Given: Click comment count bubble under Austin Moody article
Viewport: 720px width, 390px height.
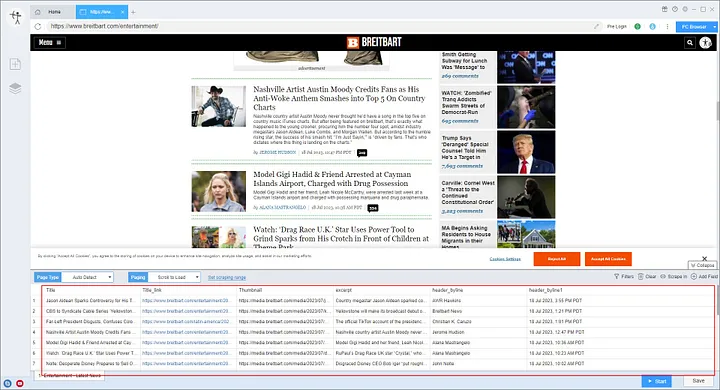Looking at the screenshot, I should click(362, 153).
